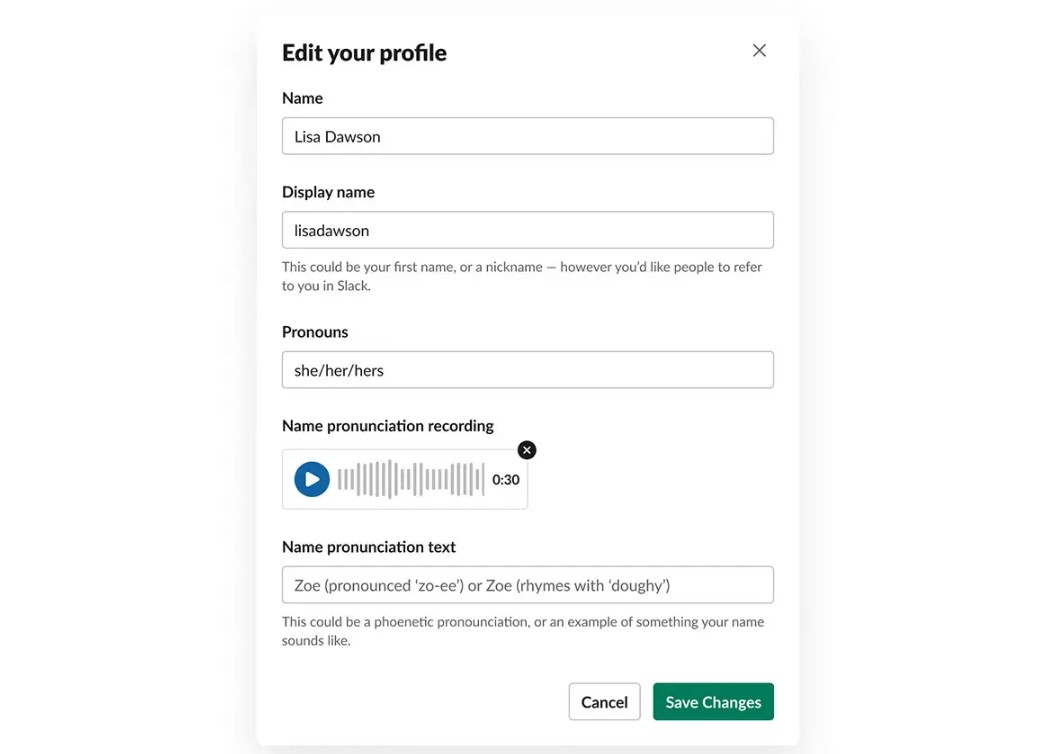Screen dimensions: 1045x754
Task: Click the audio waveform of the recording
Action: (411, 479)
